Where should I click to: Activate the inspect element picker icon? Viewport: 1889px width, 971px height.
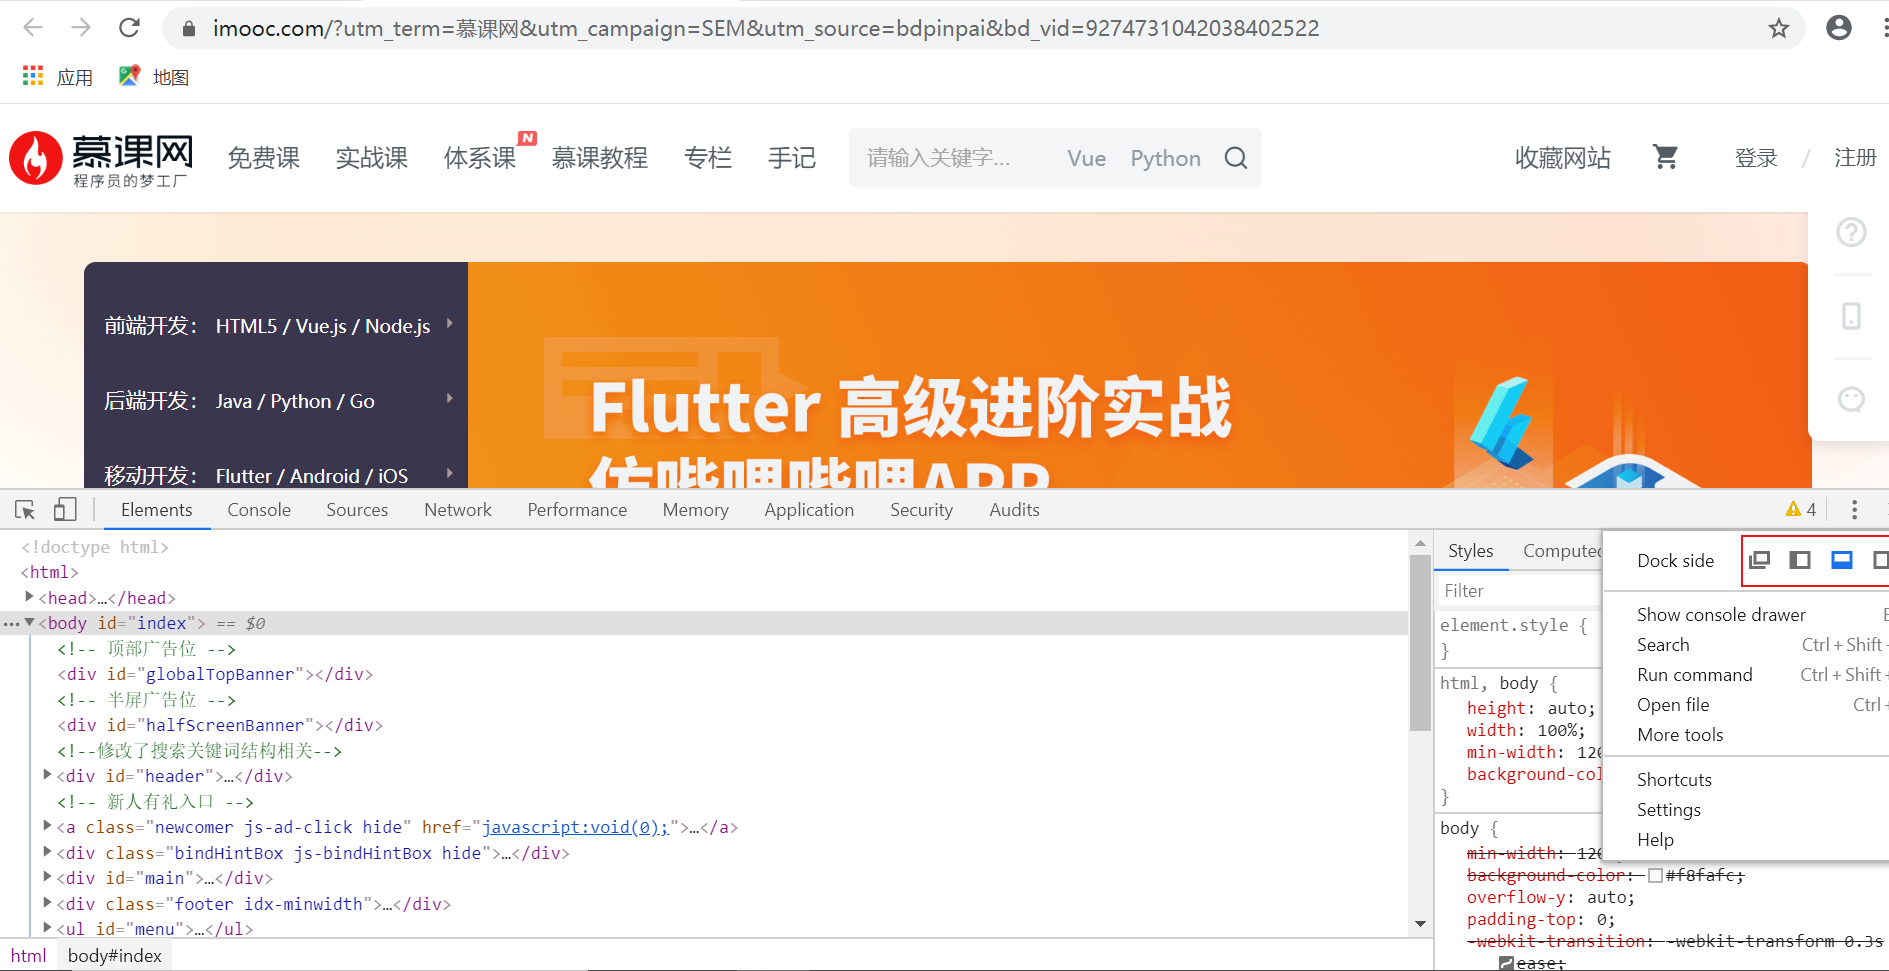coord(26,510)
